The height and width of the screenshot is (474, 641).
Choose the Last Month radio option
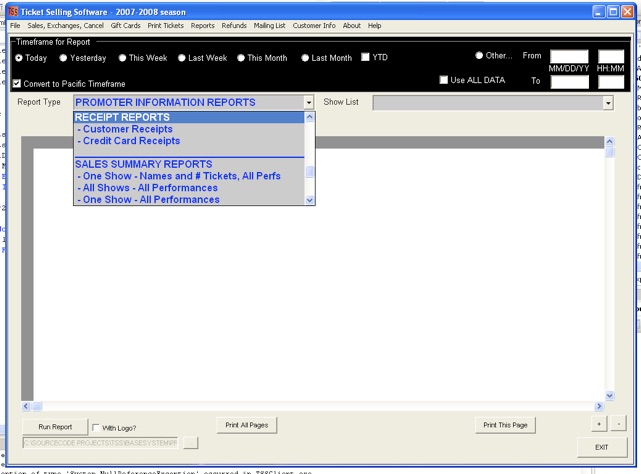pos(303,58)
